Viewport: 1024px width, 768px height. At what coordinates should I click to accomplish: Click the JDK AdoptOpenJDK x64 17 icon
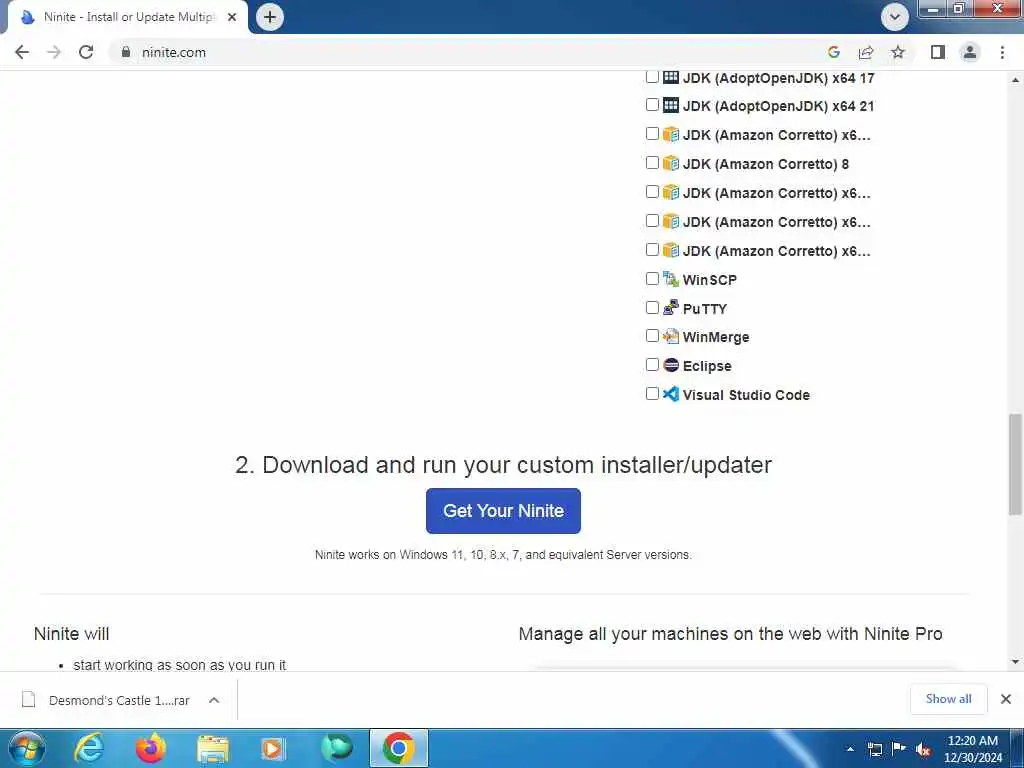click(671, 77)
